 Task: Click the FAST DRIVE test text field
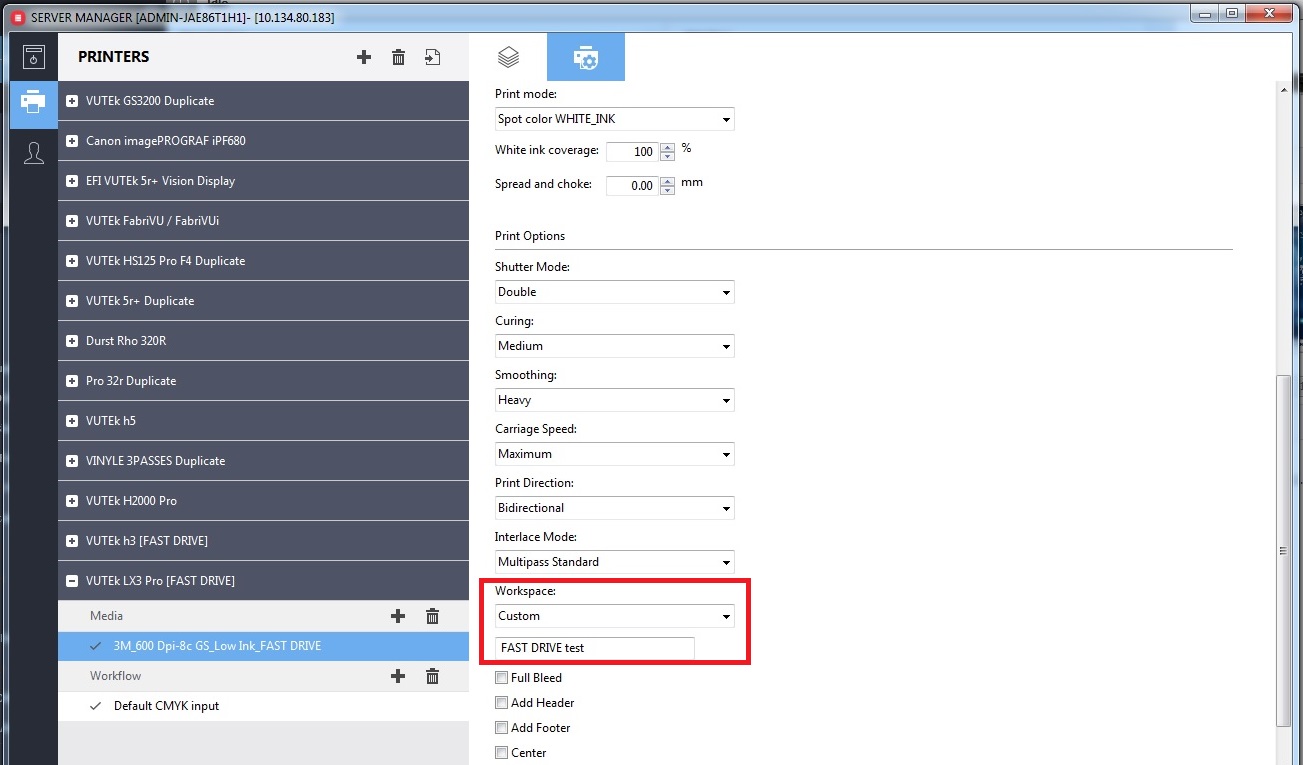point(593,647)
